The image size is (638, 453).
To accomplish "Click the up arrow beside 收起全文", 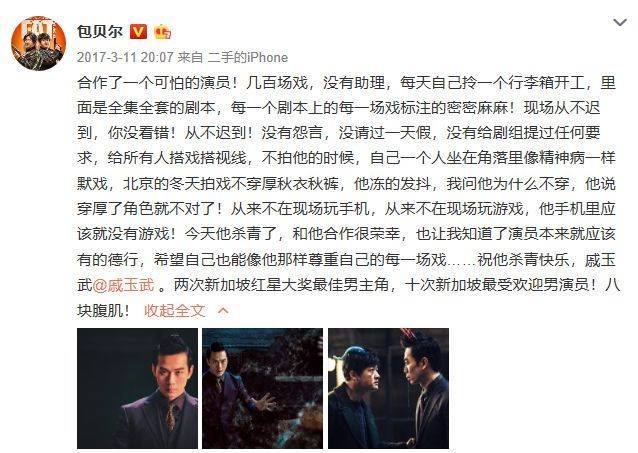I will click(x=223, y=311).
